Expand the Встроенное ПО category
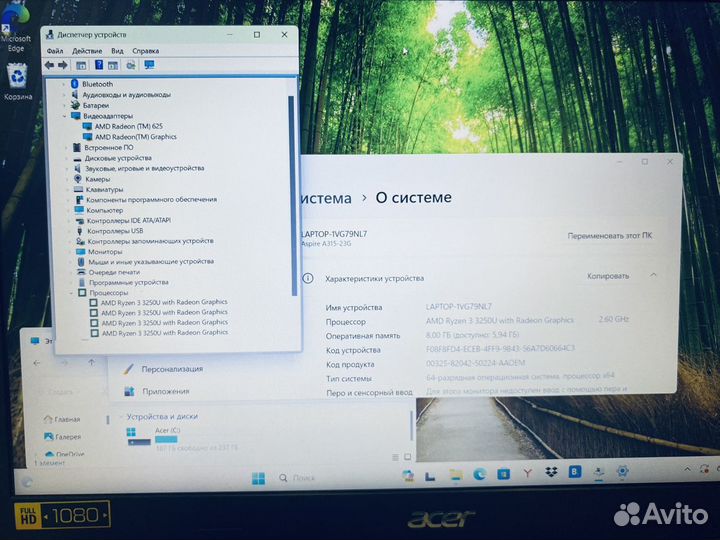The image size is (720, 540). click(66, 147)
